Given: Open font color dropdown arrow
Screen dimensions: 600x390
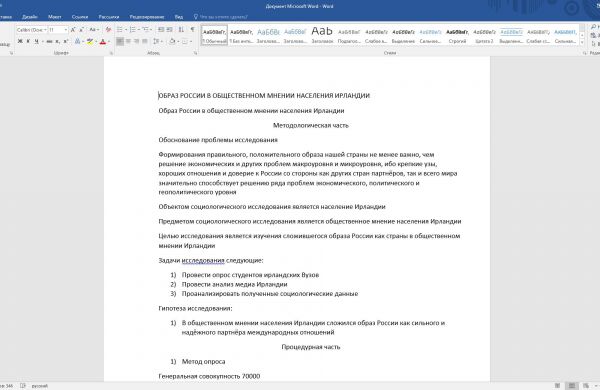Looking at the screenshot, I should (109, 41).
